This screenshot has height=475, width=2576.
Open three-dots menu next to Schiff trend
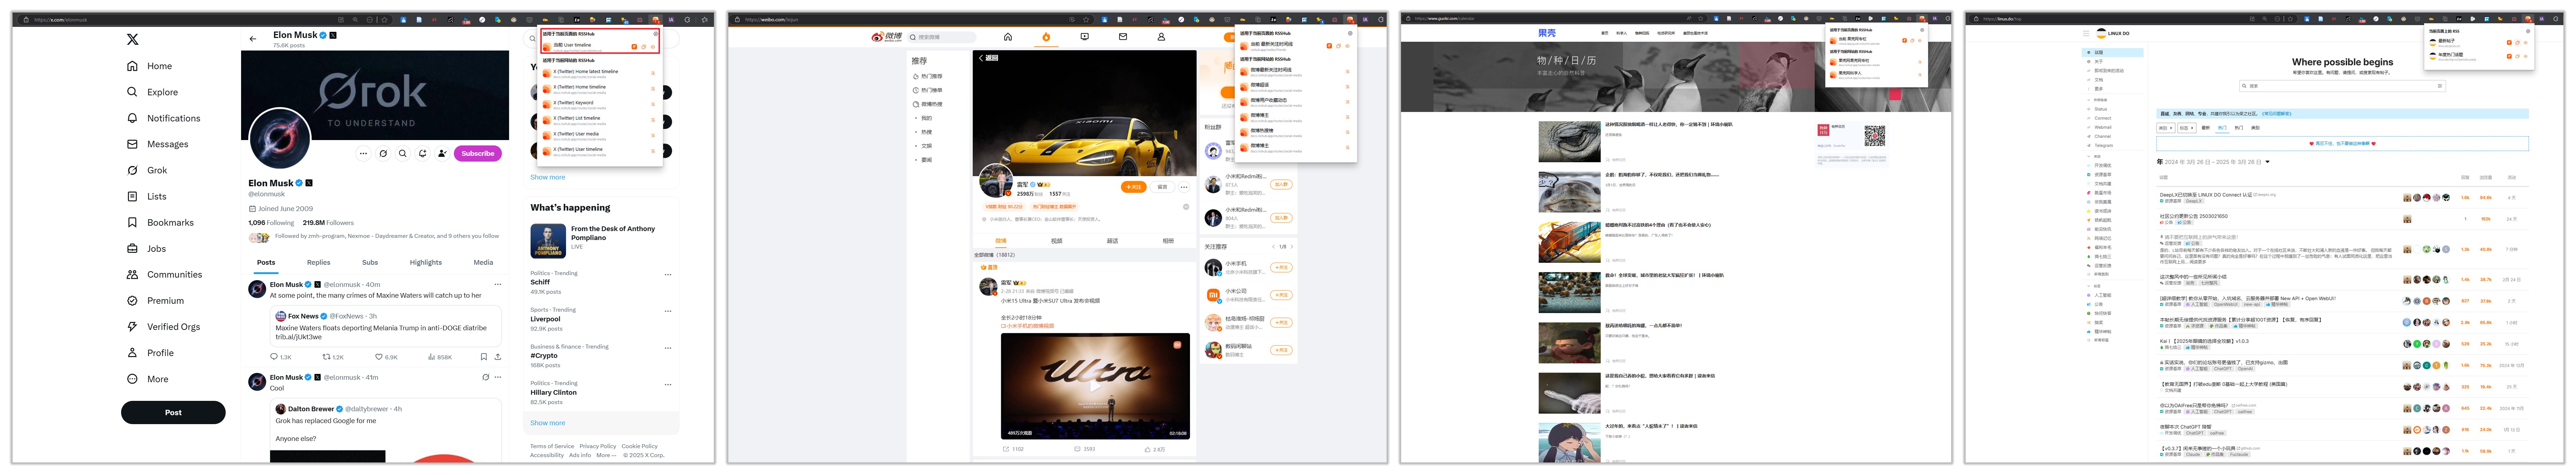click(668, 275)
